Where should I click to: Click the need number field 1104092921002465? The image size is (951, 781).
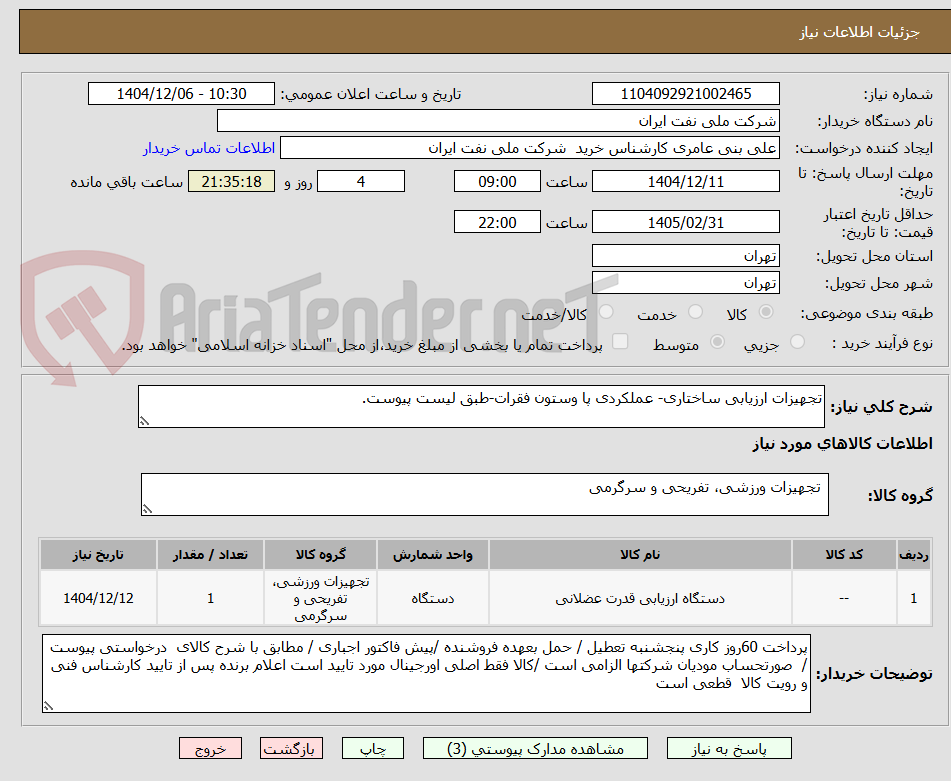pyautogui.click(x=685, y=94)
